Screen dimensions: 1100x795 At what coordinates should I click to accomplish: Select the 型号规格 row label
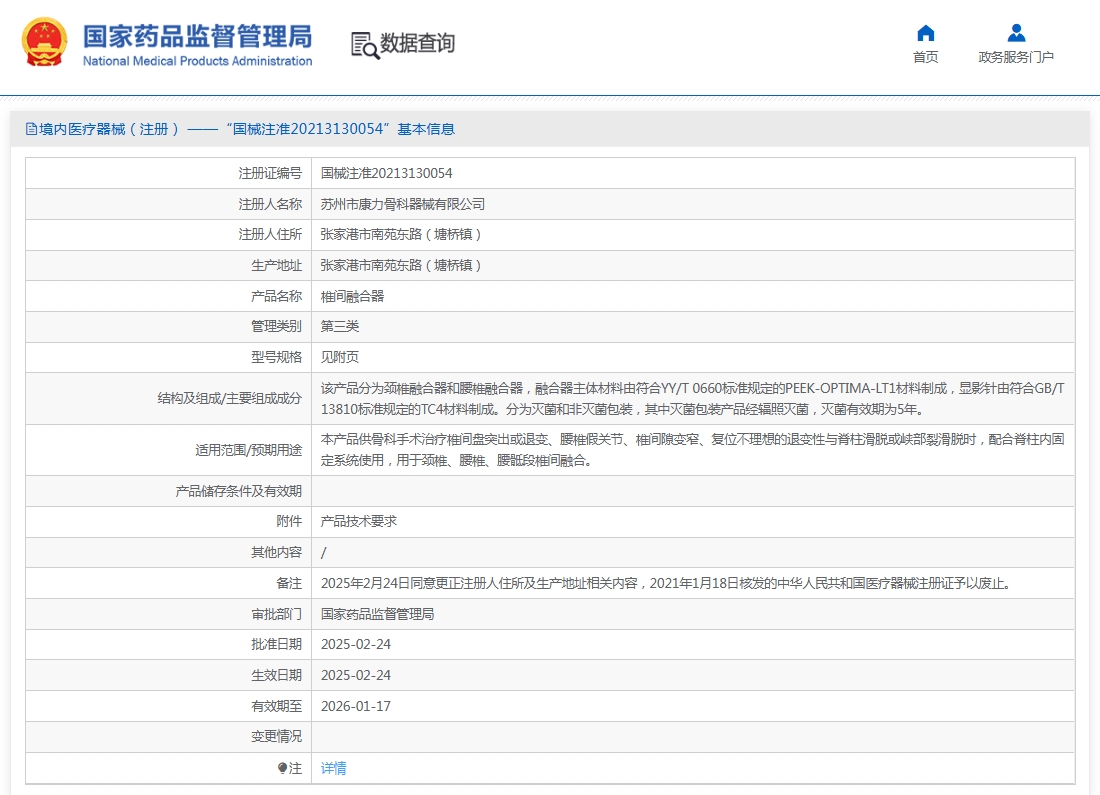(276, 357)
